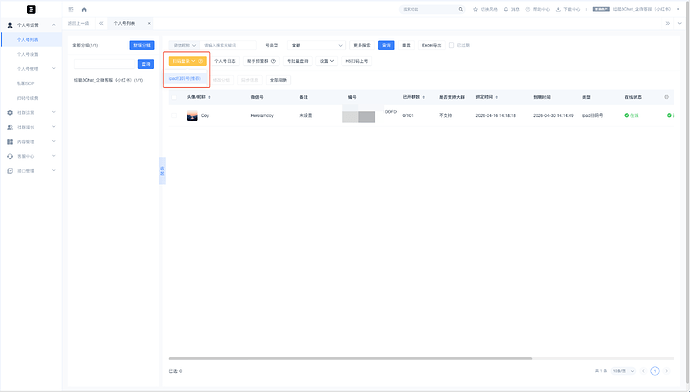Open the account name dropdown in the header

[x=679, y=9]
